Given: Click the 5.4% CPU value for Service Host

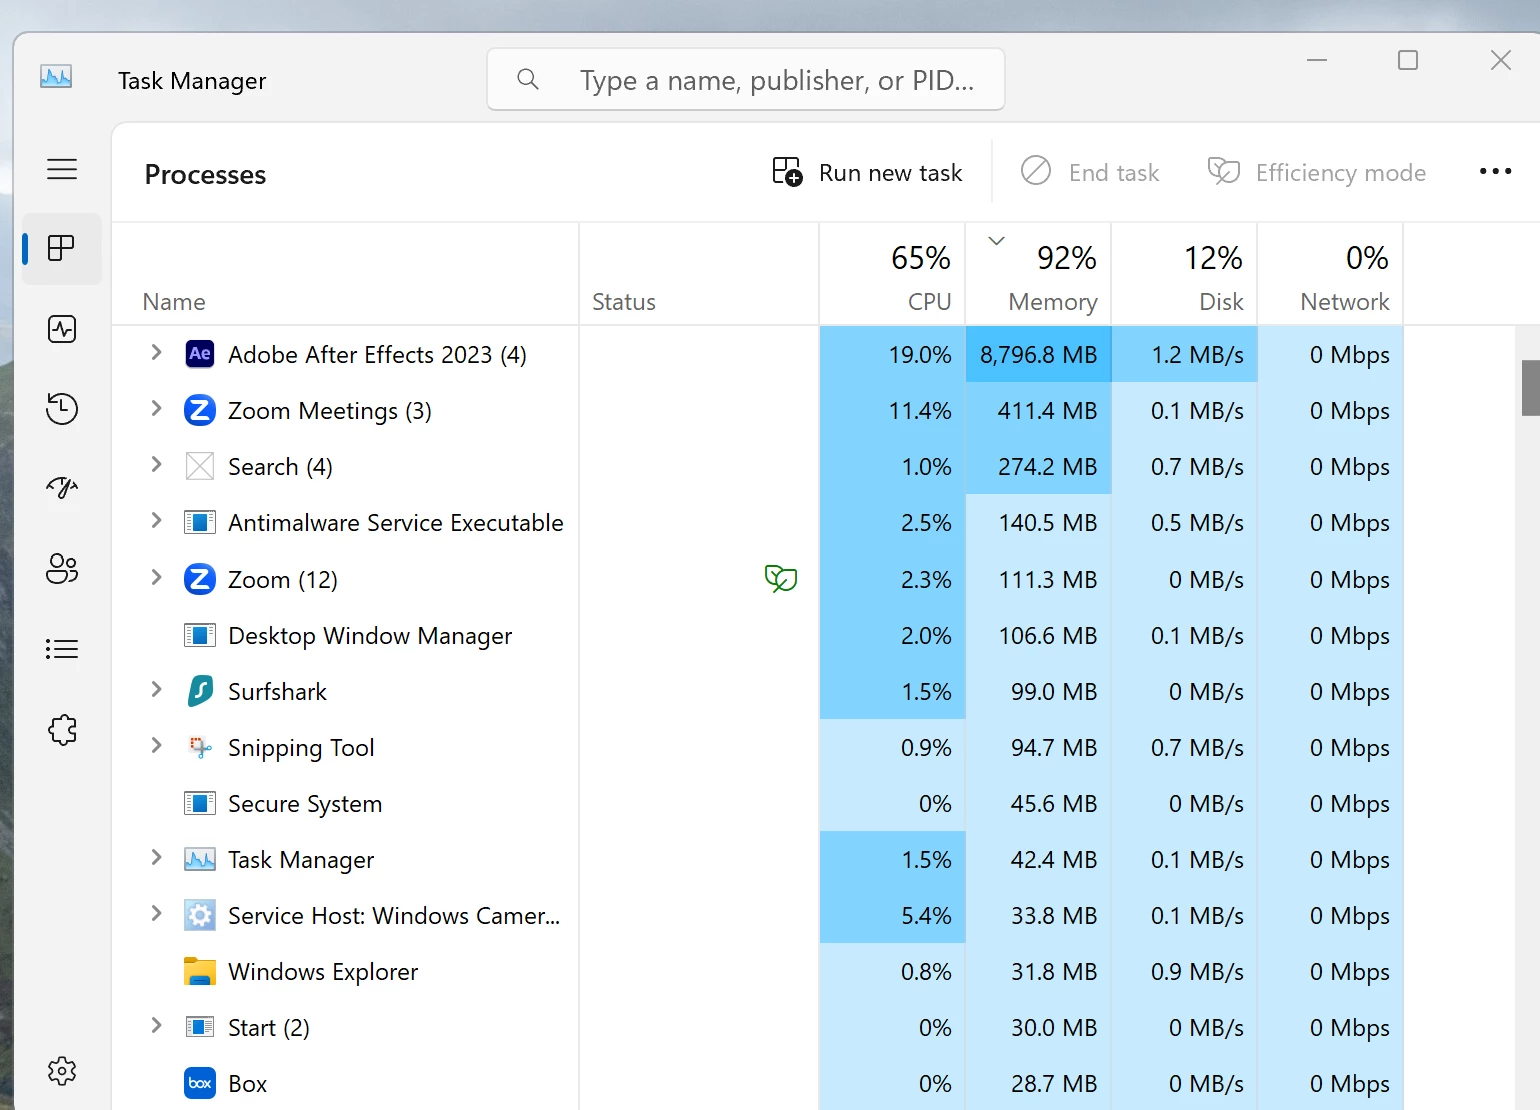Looking at the screenshot, I should tap(926, 916).
